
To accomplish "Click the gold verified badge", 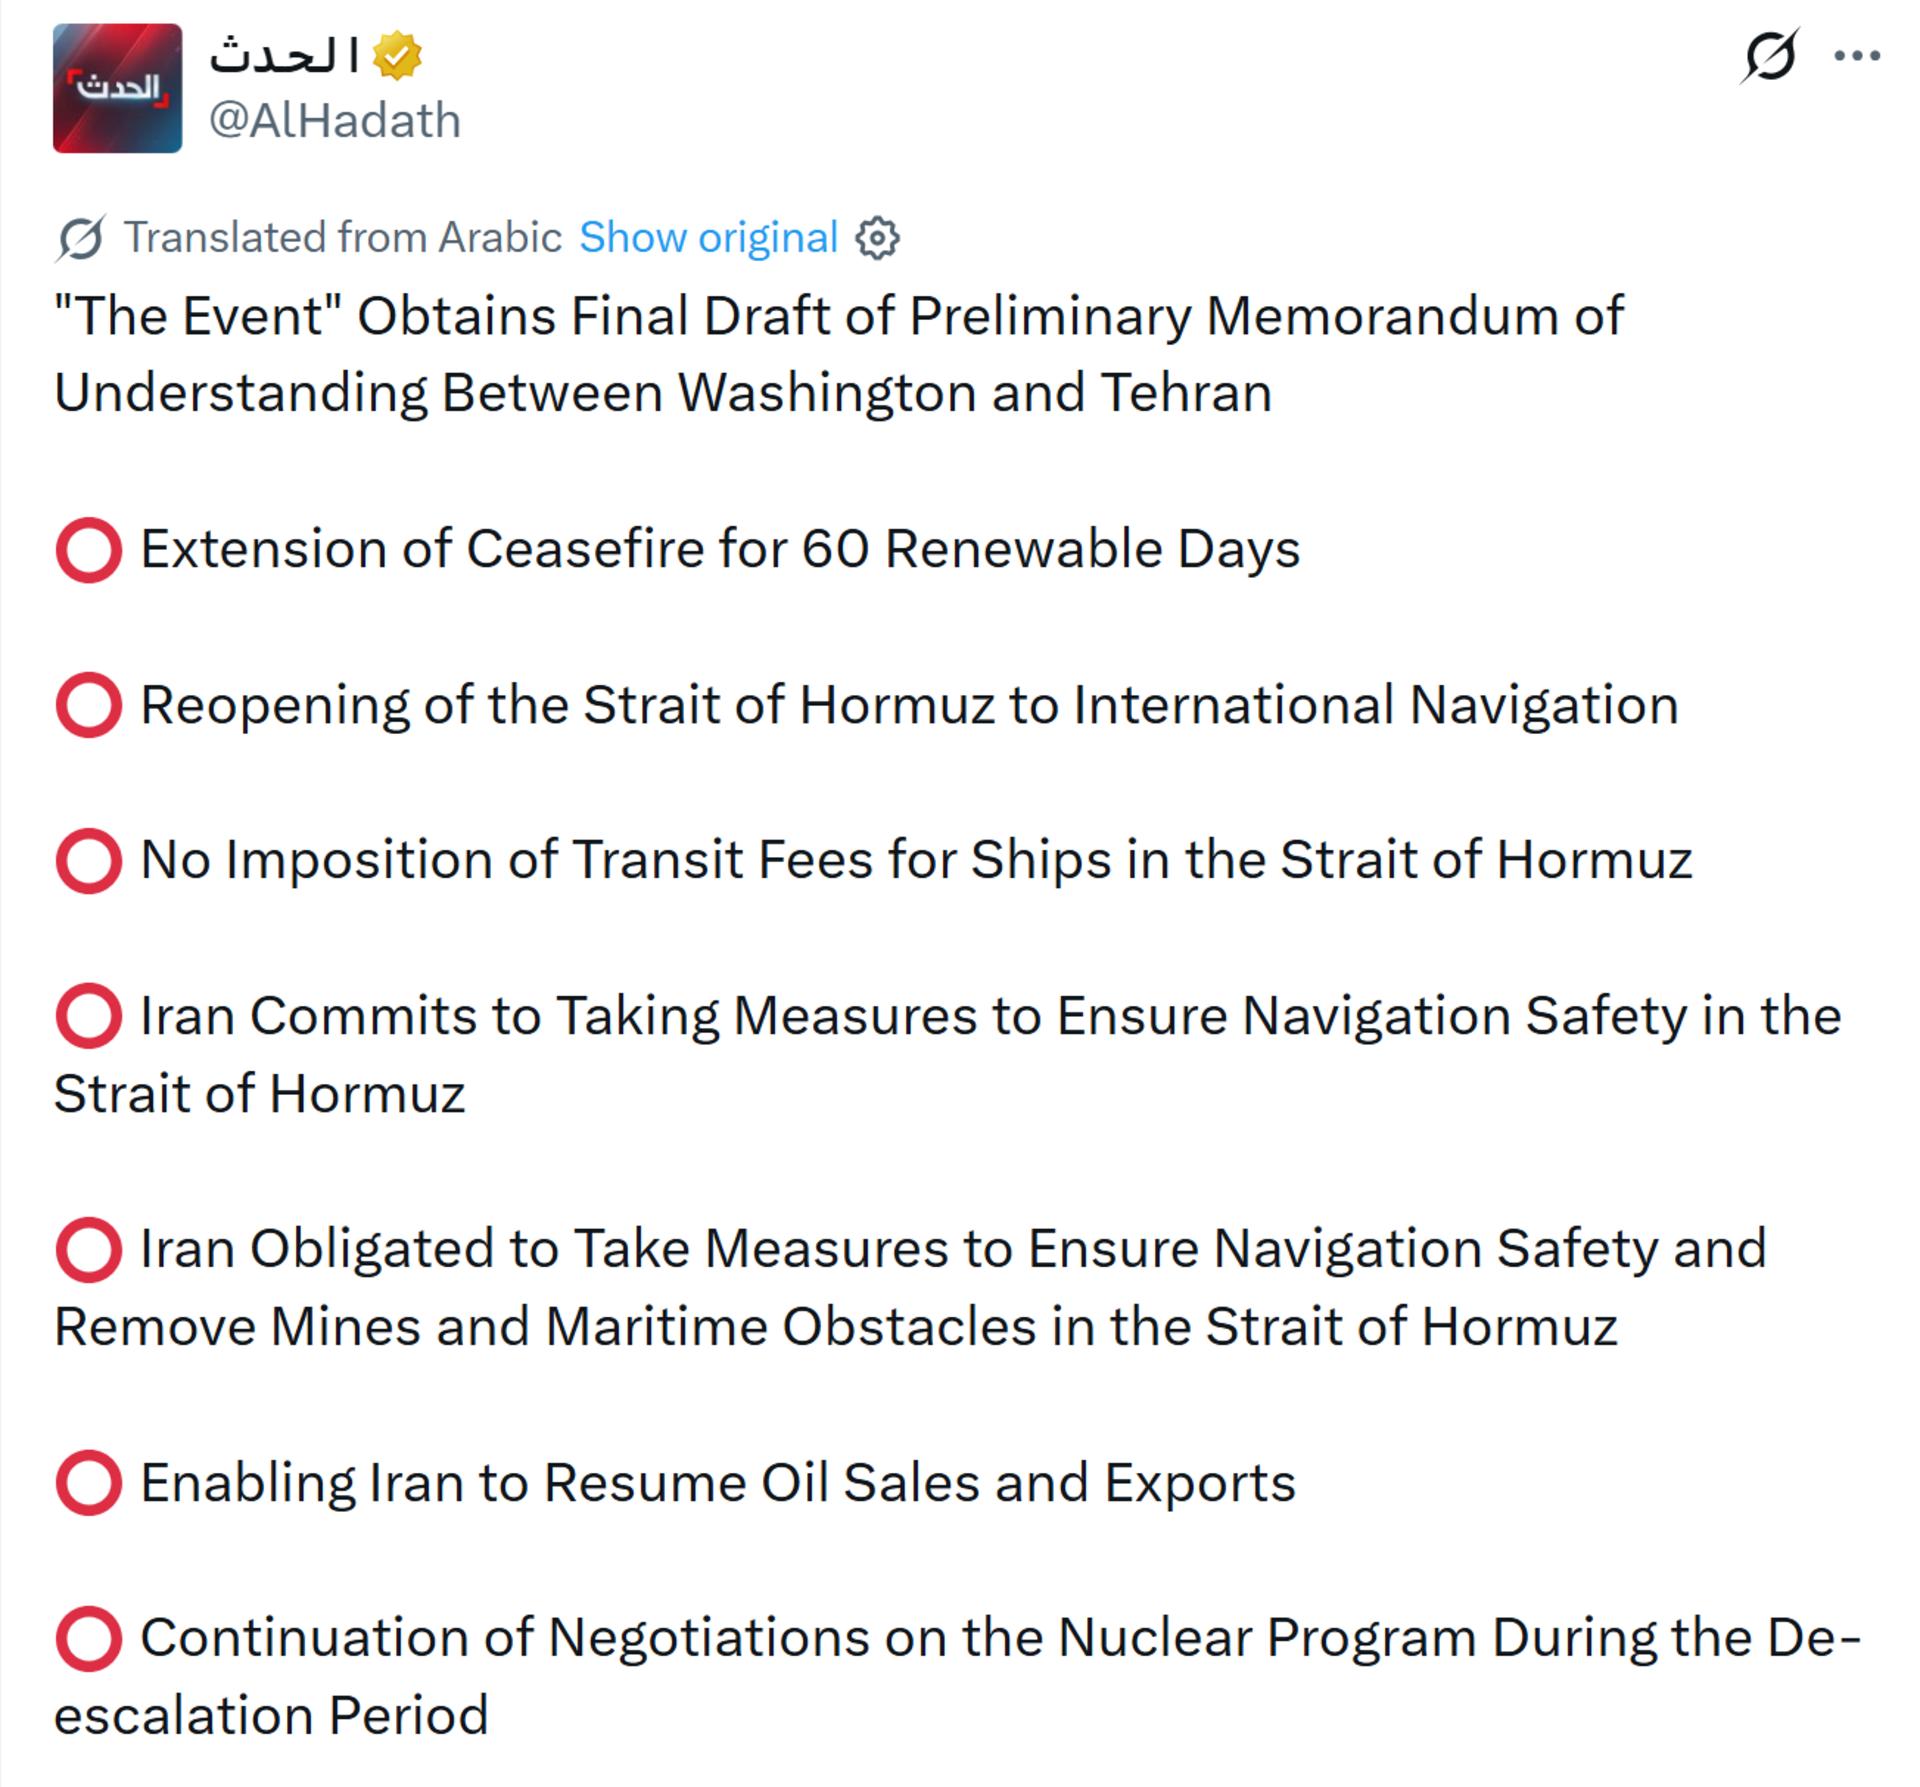I will 397,55.
